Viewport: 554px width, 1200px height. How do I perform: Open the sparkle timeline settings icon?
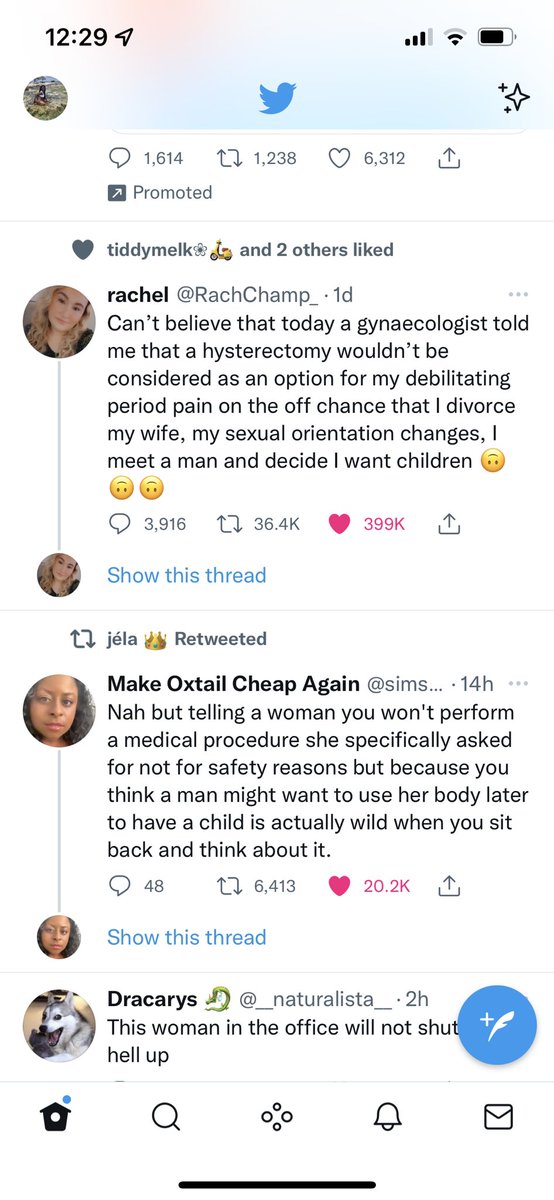[514, 97]
